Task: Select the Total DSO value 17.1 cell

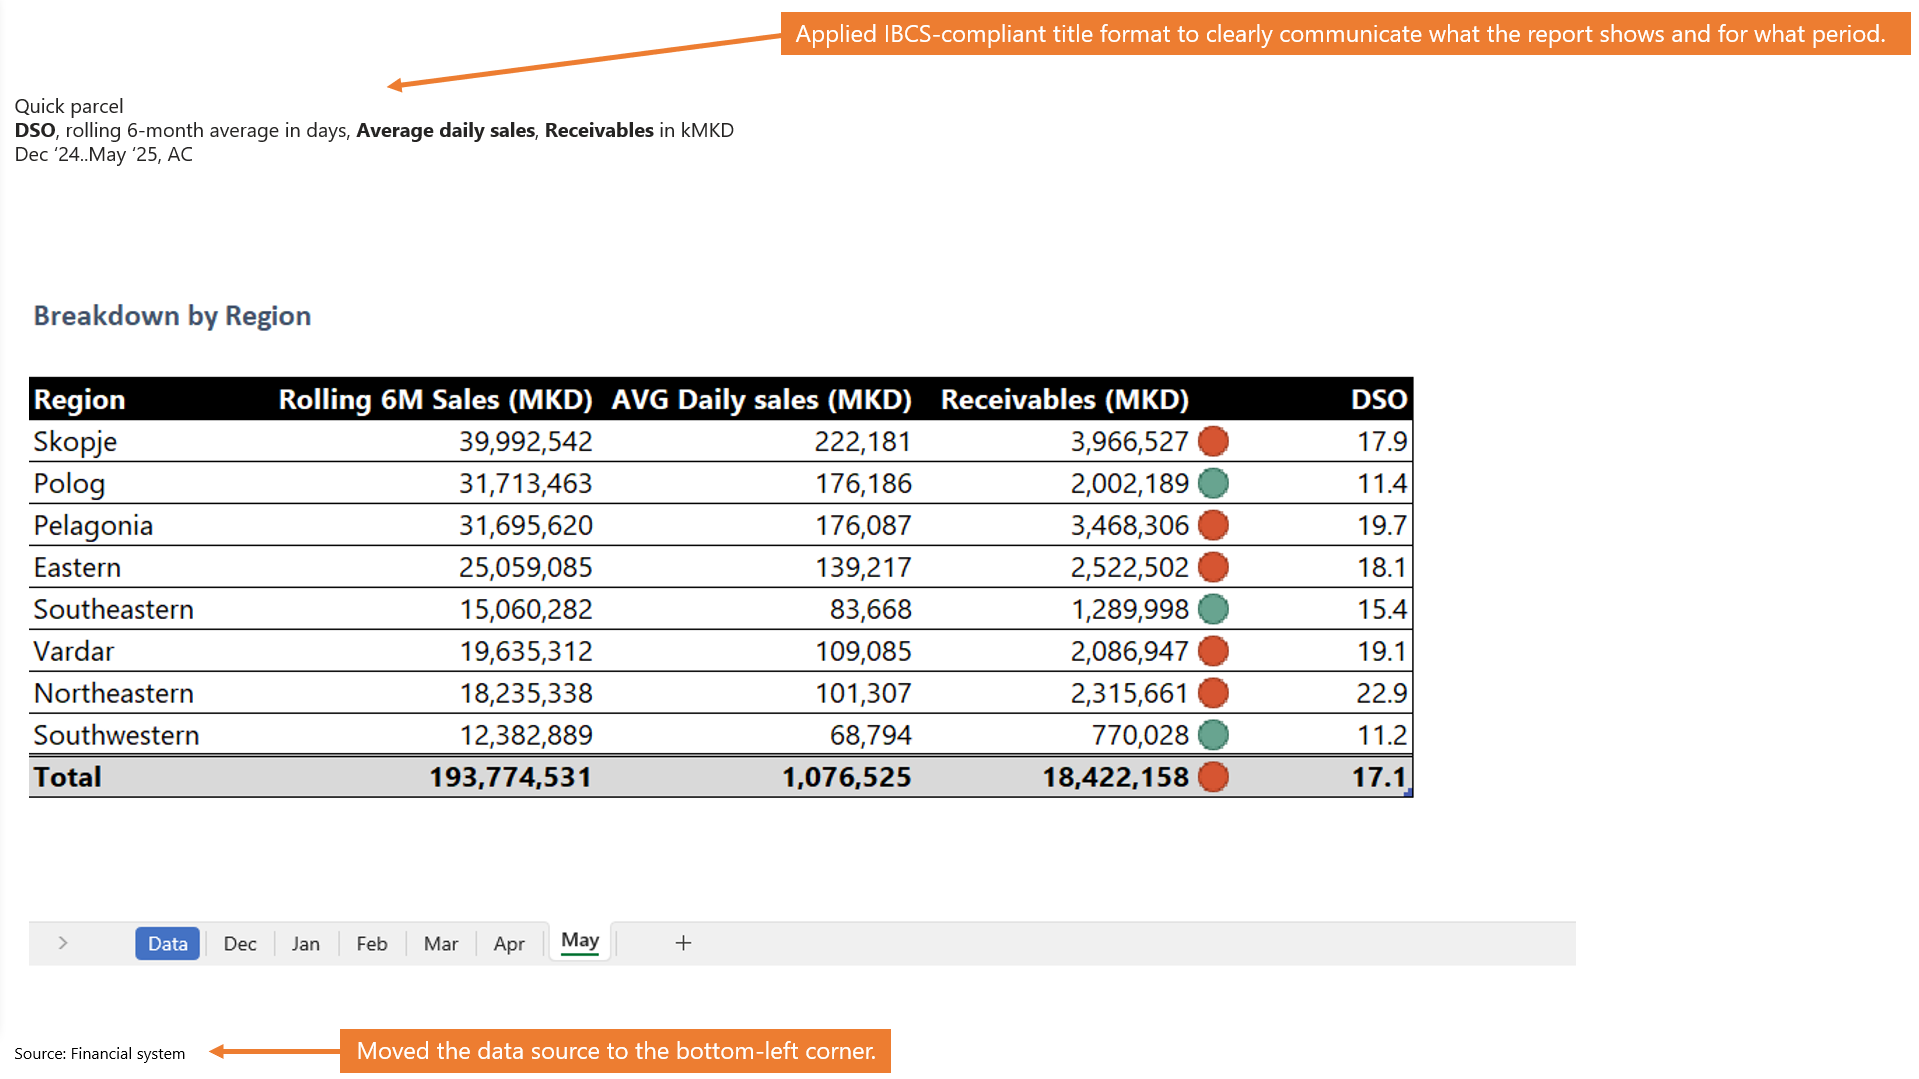Action: (1378, 777)
